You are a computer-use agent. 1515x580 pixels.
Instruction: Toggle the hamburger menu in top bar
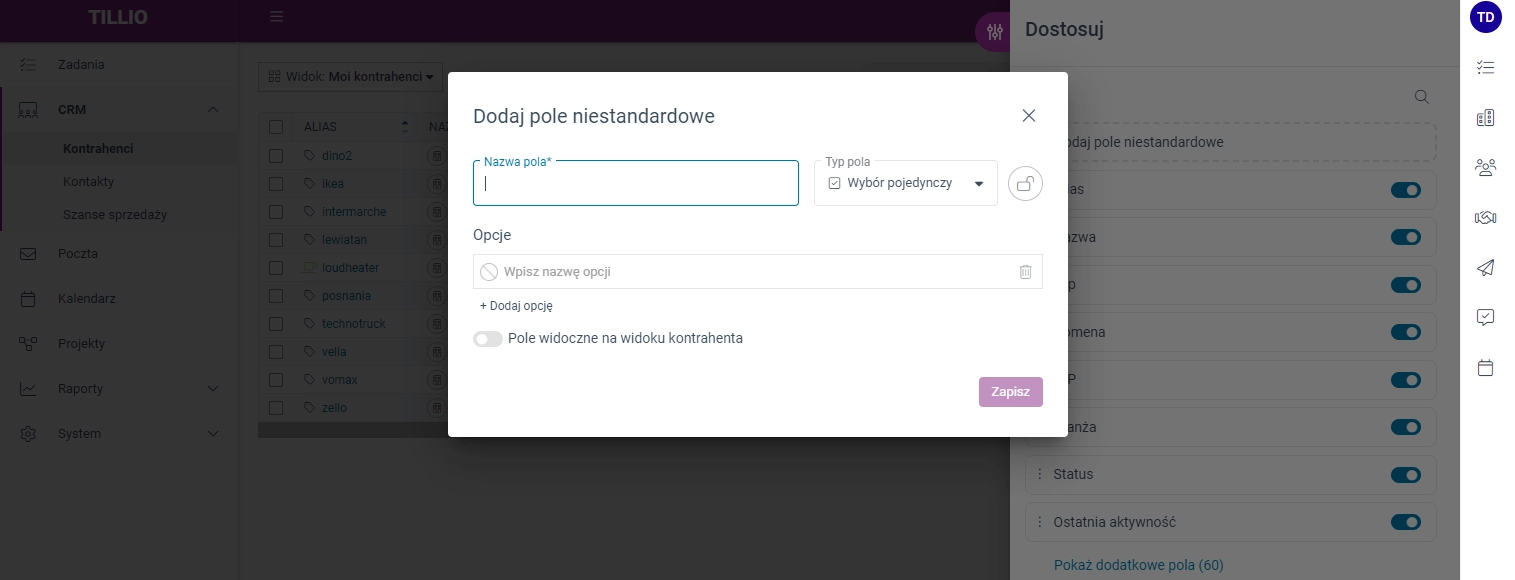click(277, 16)
